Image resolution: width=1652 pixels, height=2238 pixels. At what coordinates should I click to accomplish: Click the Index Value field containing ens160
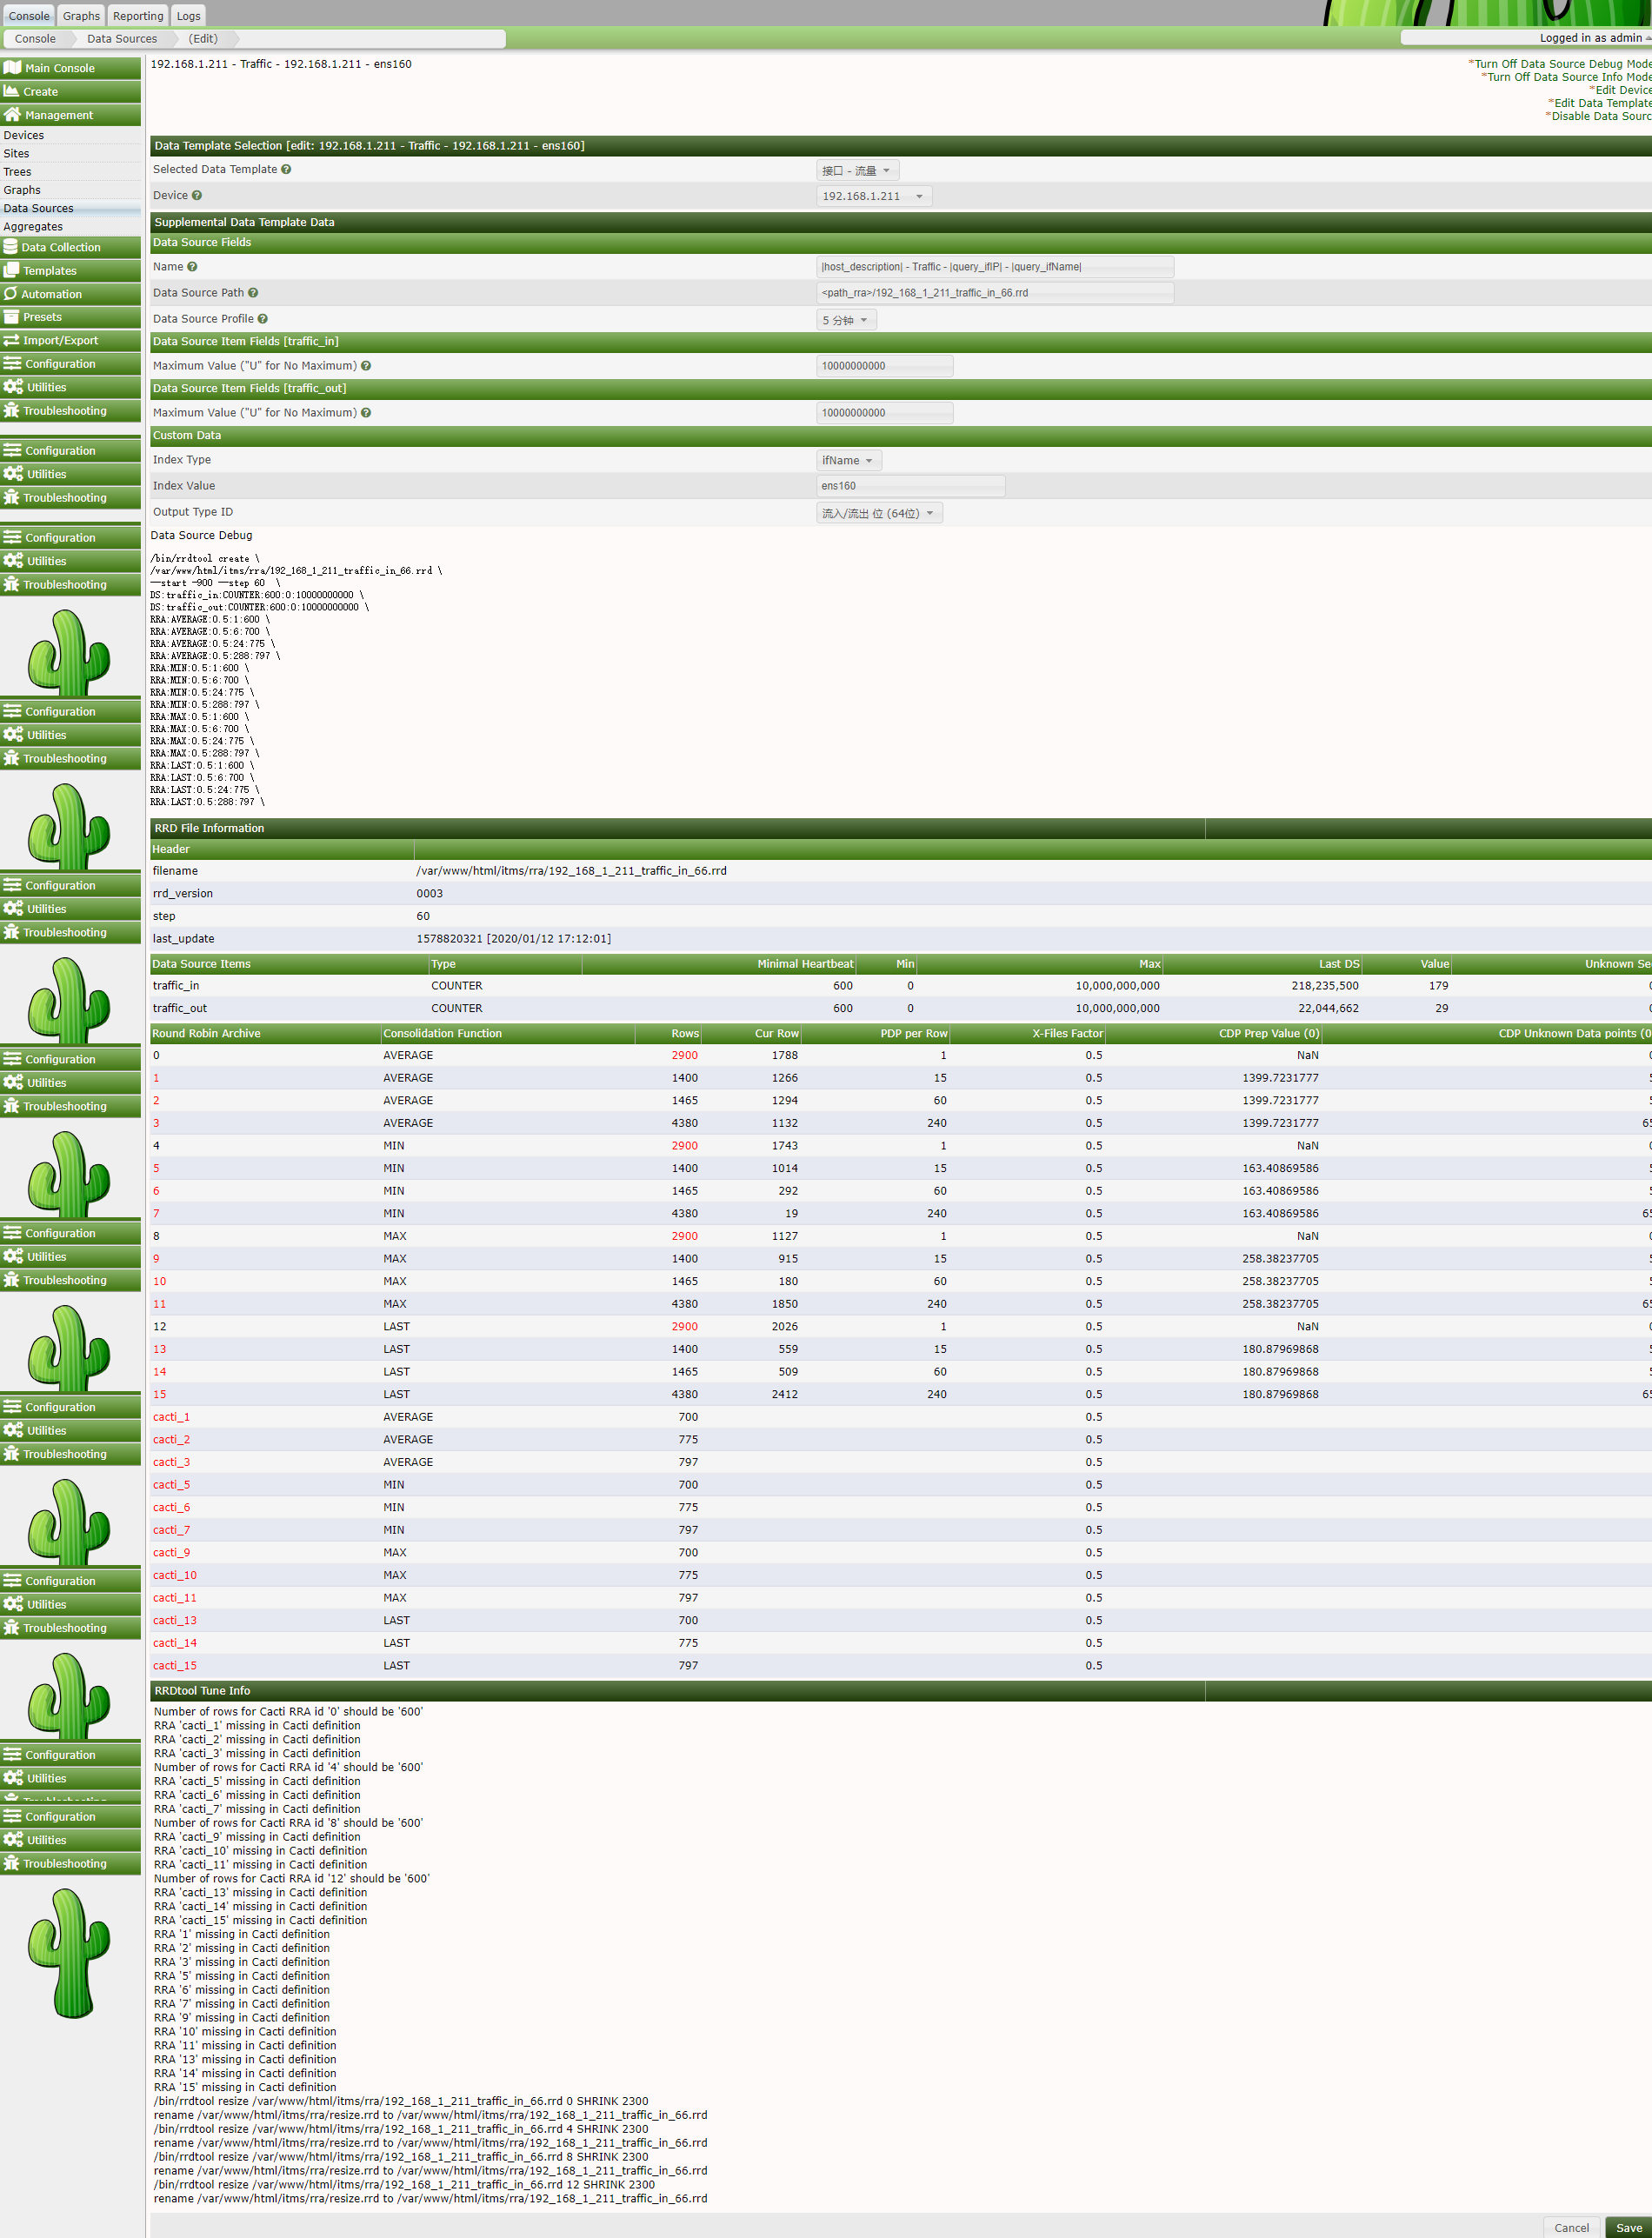(911, 486)
